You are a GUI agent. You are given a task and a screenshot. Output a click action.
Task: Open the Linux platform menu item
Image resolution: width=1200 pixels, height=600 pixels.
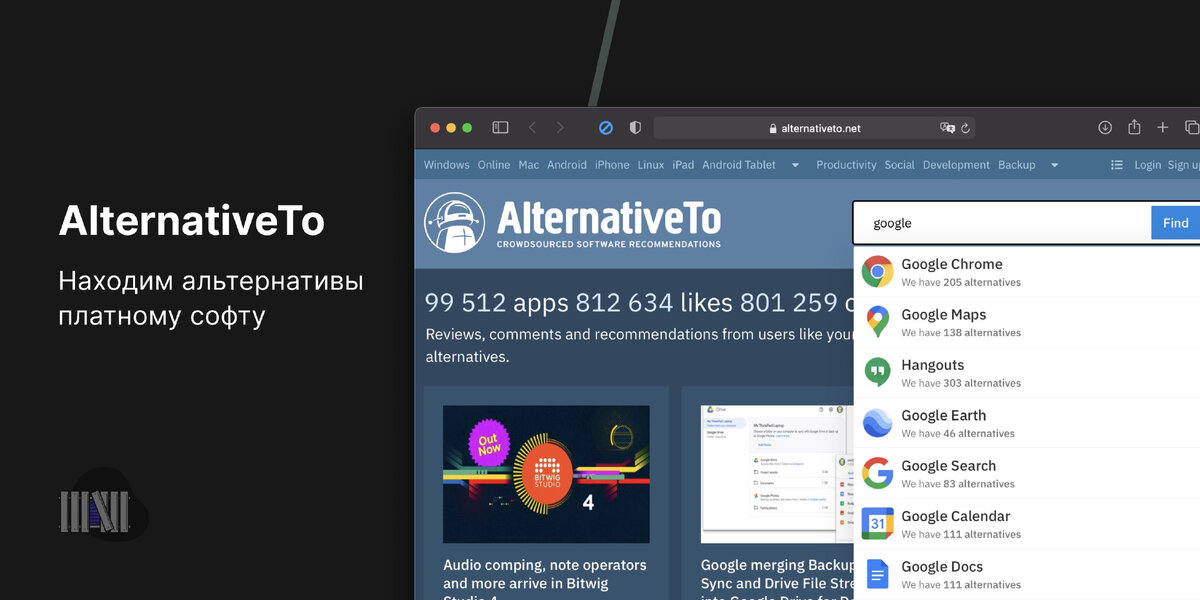coord(651,165)
